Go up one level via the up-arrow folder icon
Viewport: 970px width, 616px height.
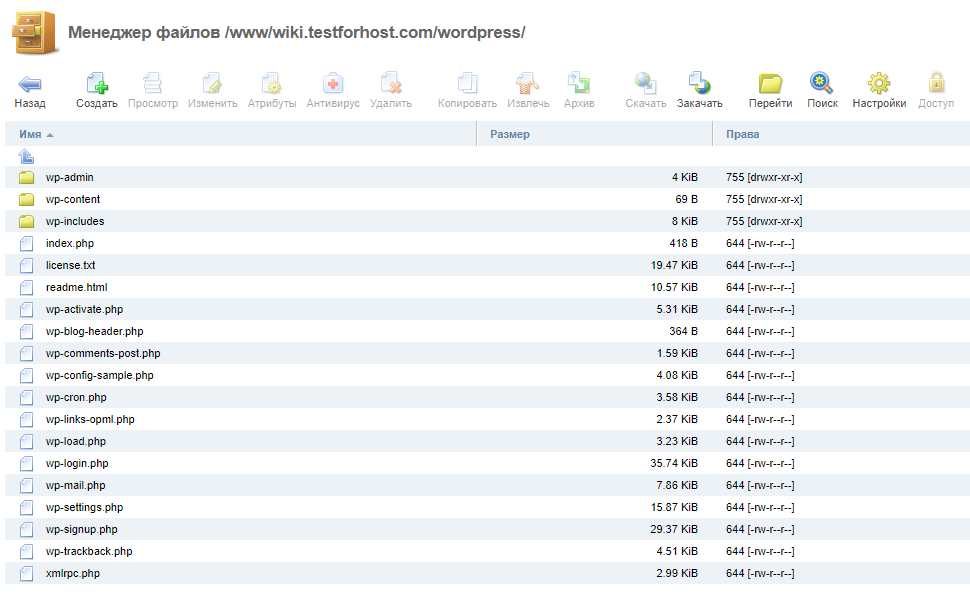click(x=26, y=156)
